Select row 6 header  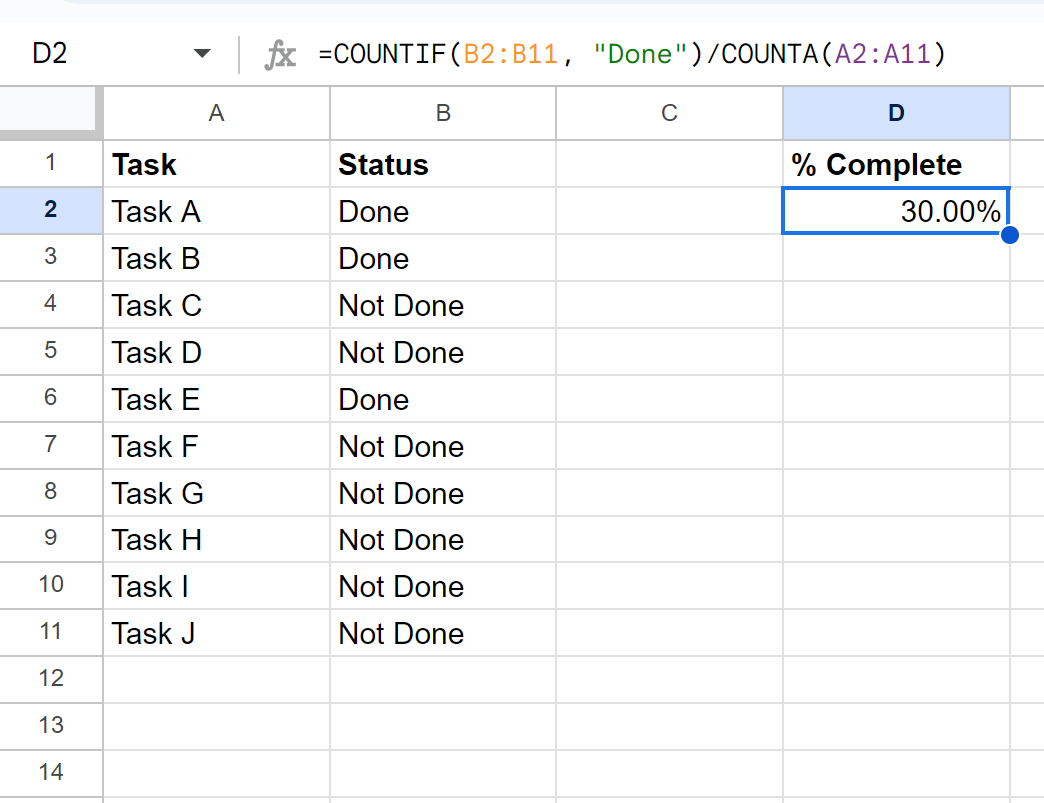(x=51, y=398)
